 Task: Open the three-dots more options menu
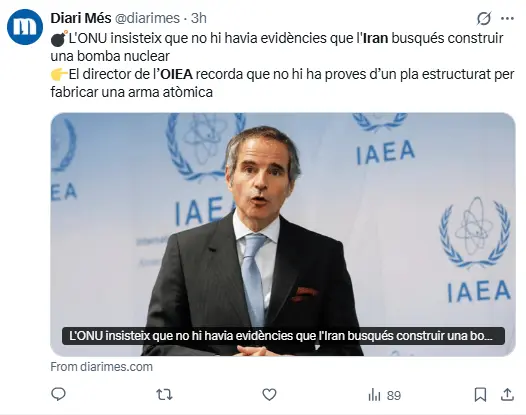[507, 18]
